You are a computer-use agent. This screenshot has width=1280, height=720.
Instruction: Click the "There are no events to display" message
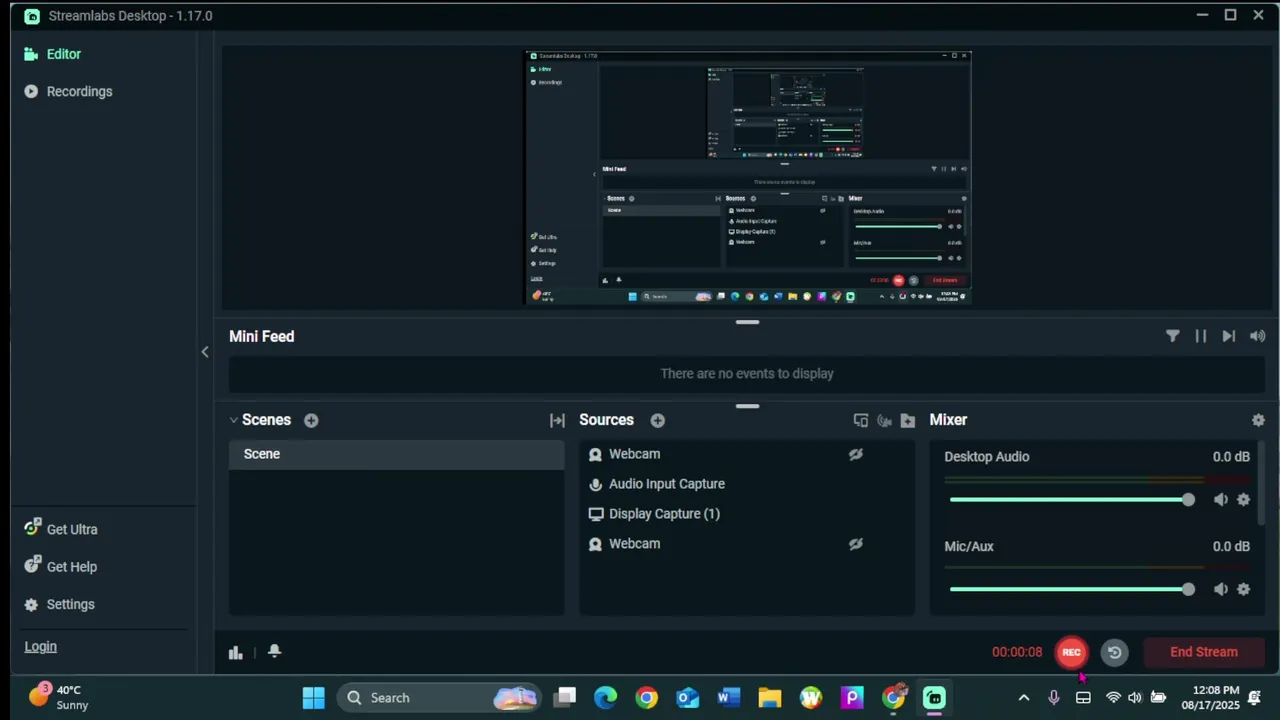(747, 373)
